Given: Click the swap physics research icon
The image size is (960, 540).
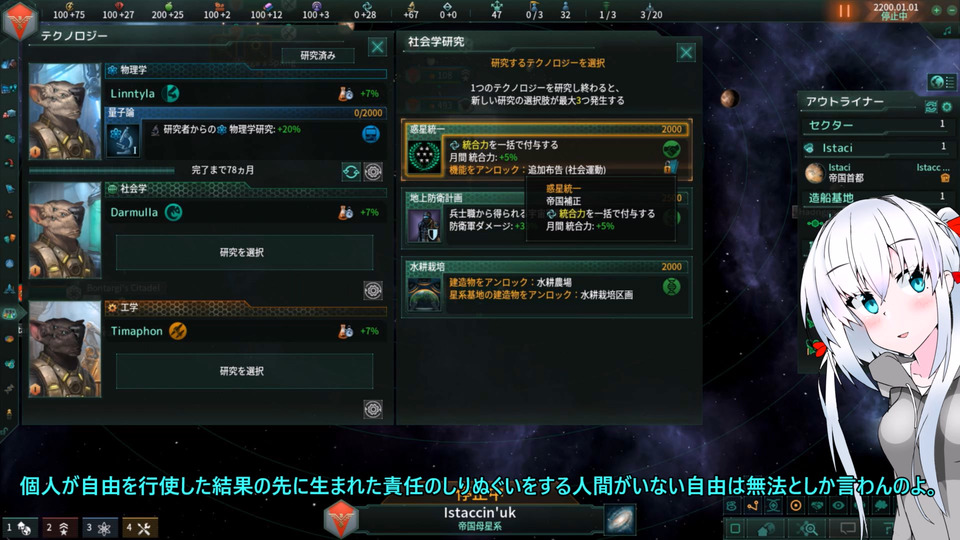Looking at the screenshot, I should [351, 172].
